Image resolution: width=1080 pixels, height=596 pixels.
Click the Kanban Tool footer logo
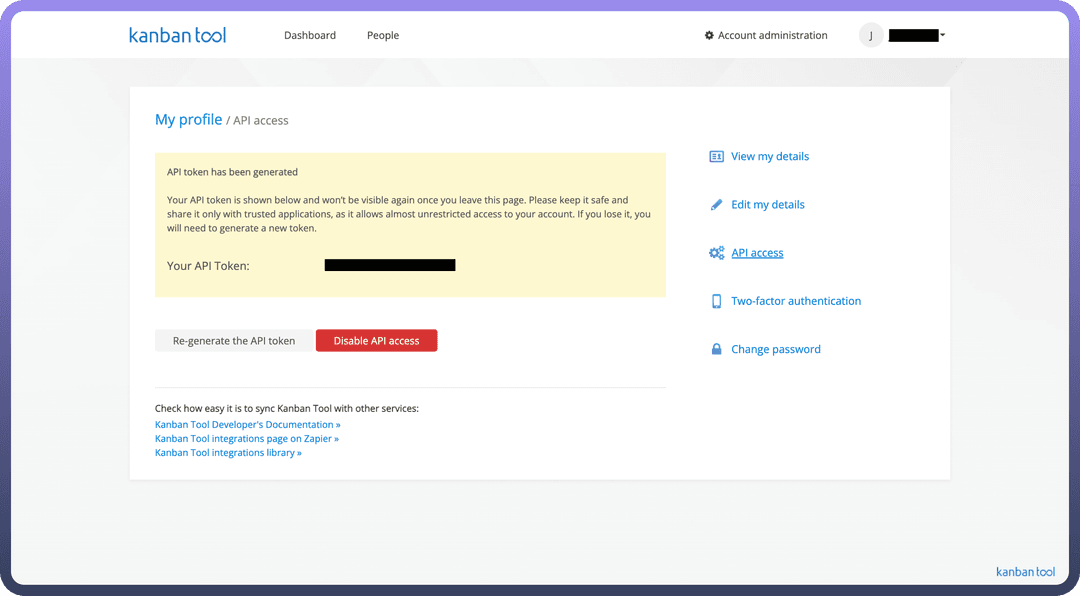click(x=1025, y=572)
